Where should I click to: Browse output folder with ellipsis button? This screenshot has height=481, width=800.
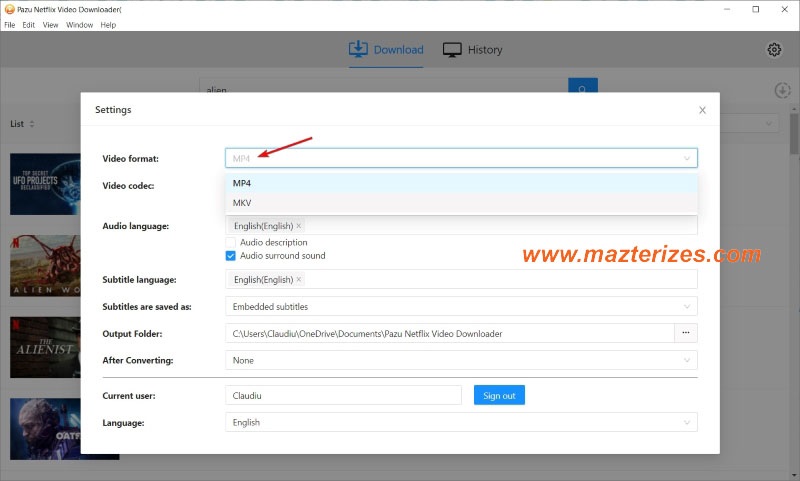click(x=686, y=333)
